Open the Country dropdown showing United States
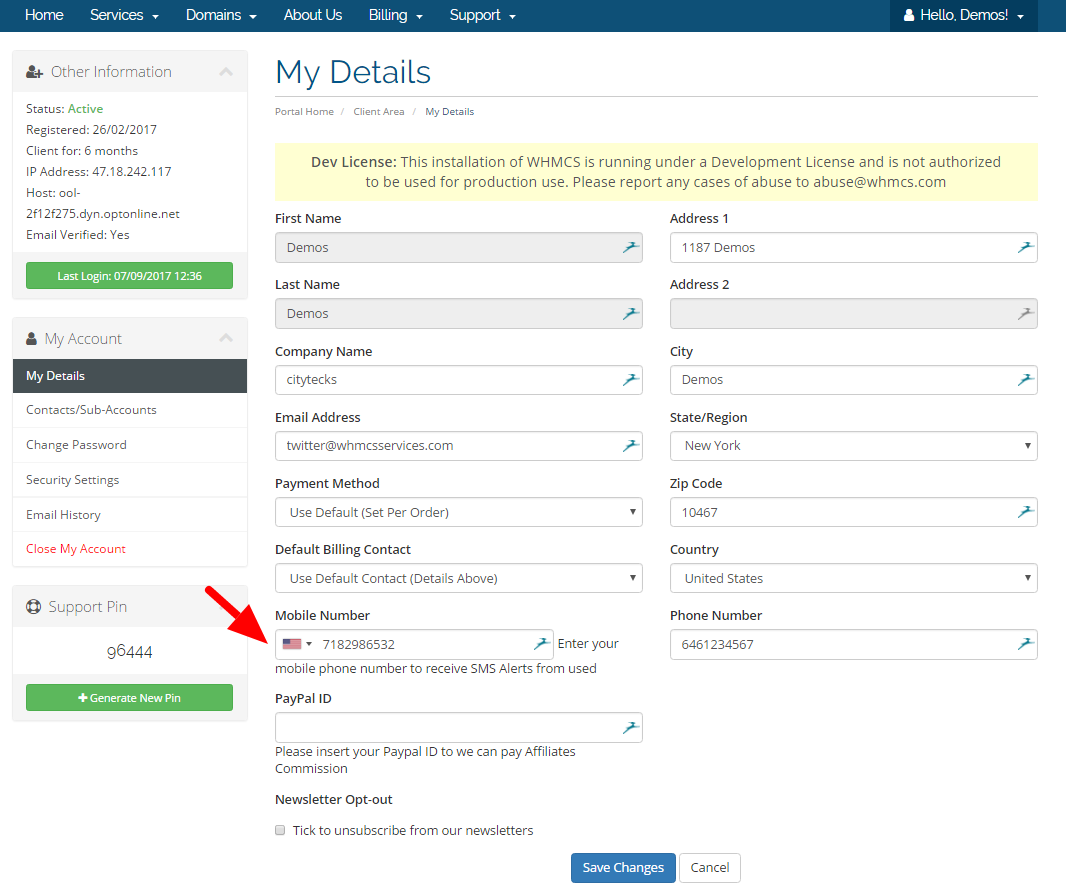 (x=854, y=578)
